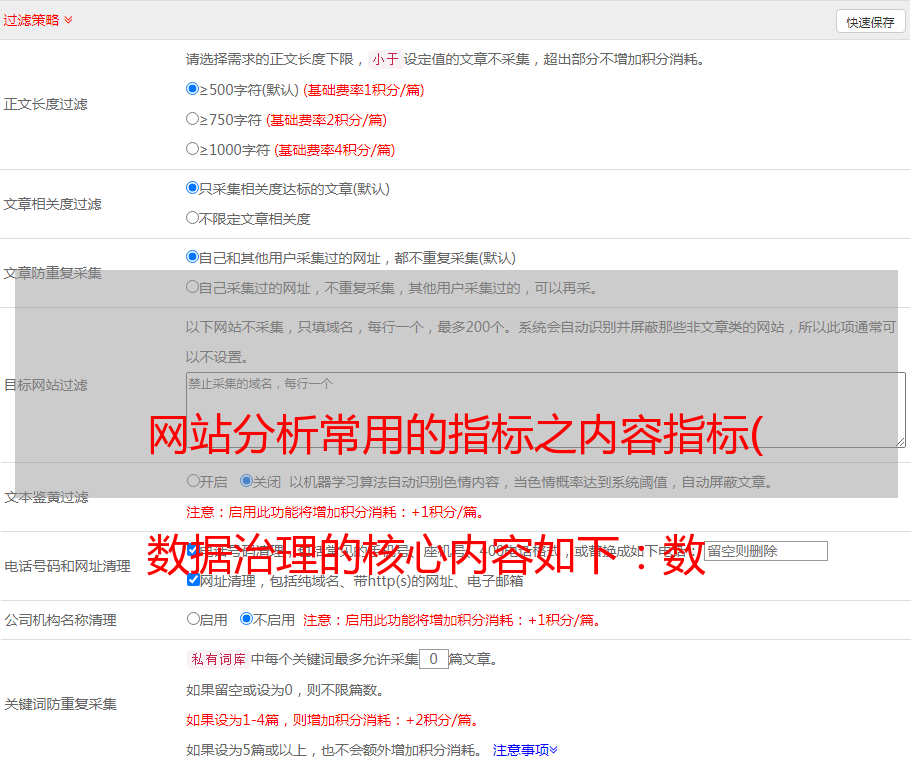Click the articles-per-keyword number field
The width and height of the screenshot is (912, 768).
[433, 659]
